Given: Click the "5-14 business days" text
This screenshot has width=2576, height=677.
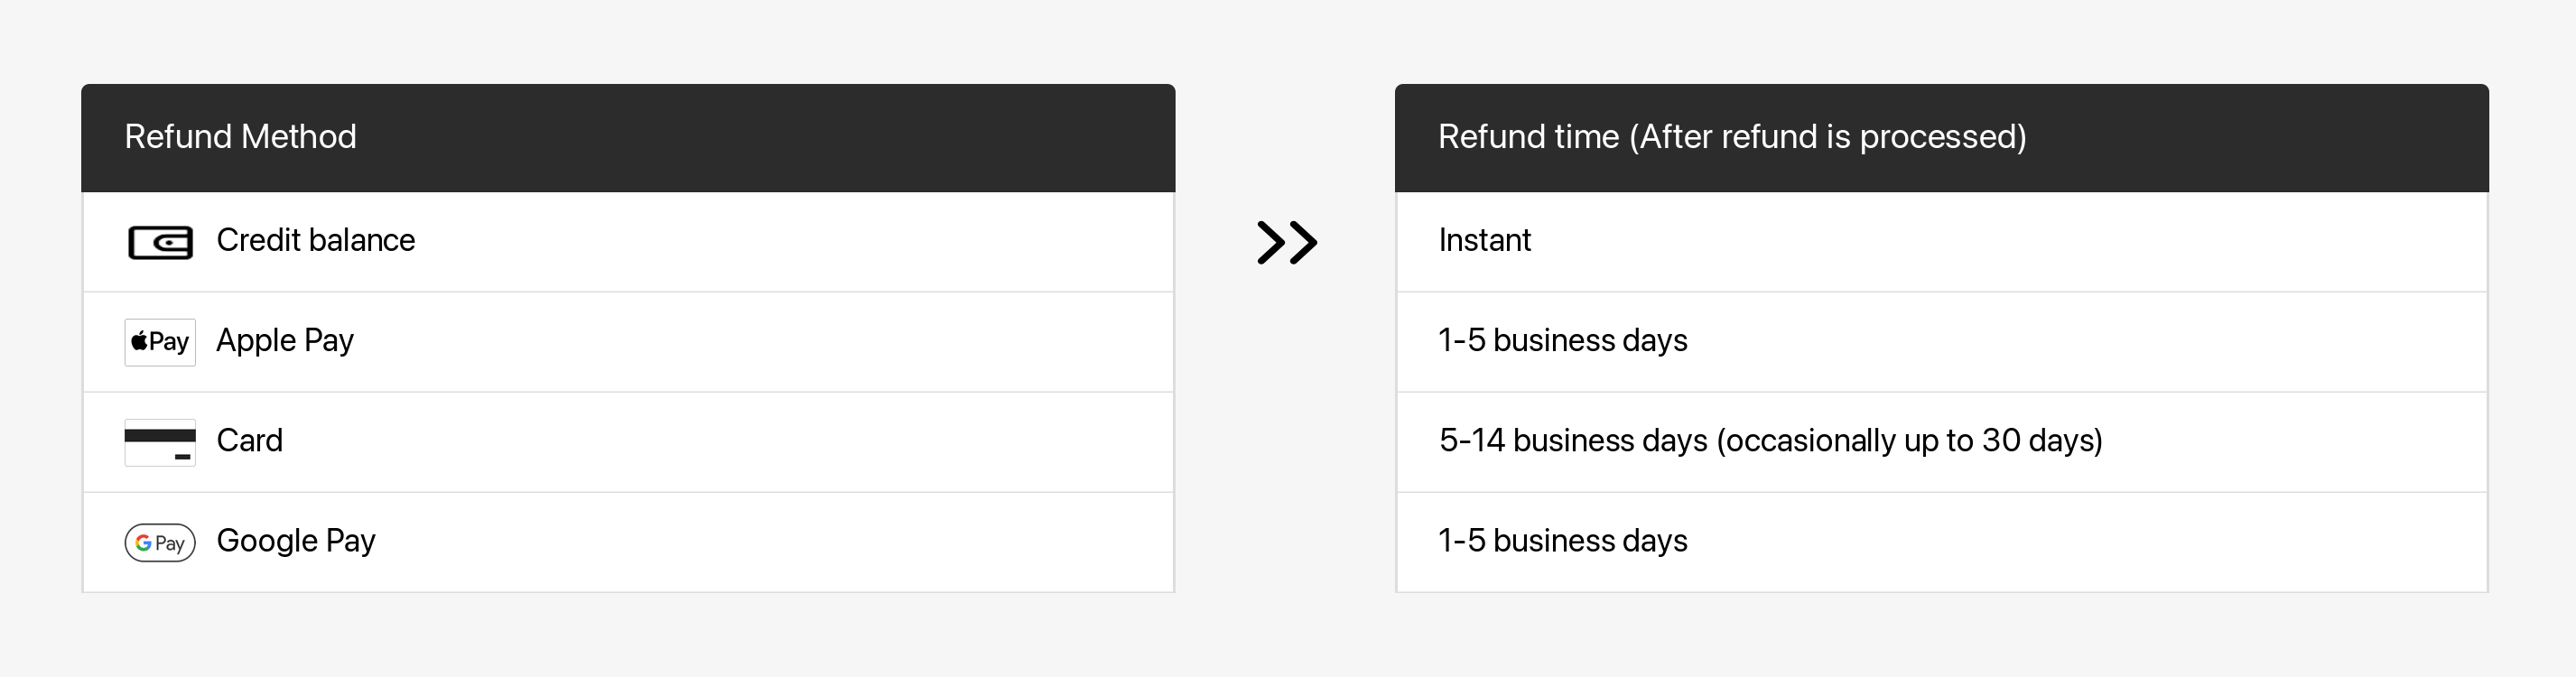Looking at the screenshot, I should point(1573,441).
